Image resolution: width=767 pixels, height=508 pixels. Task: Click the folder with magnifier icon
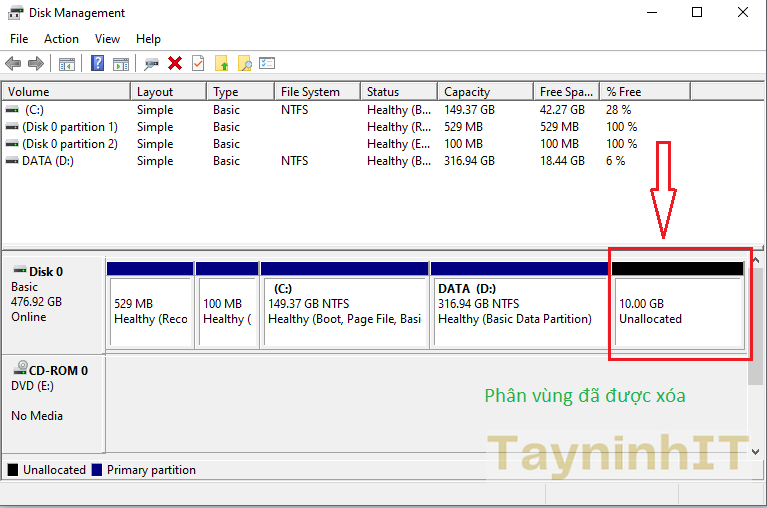tap(244, 63)
